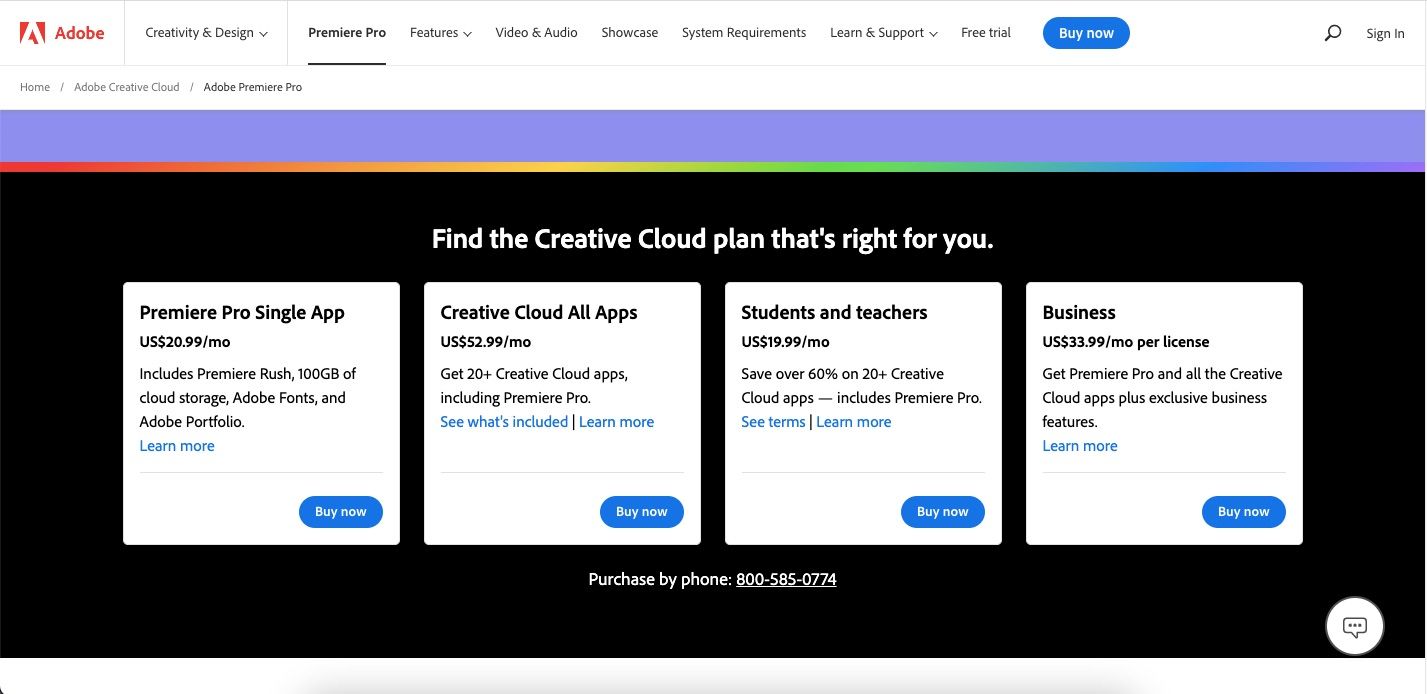Open Learn more under Premiere Pro Single App
This screenshot has width=1427, height=694.
pyautogui.click(x=177, y=446)
